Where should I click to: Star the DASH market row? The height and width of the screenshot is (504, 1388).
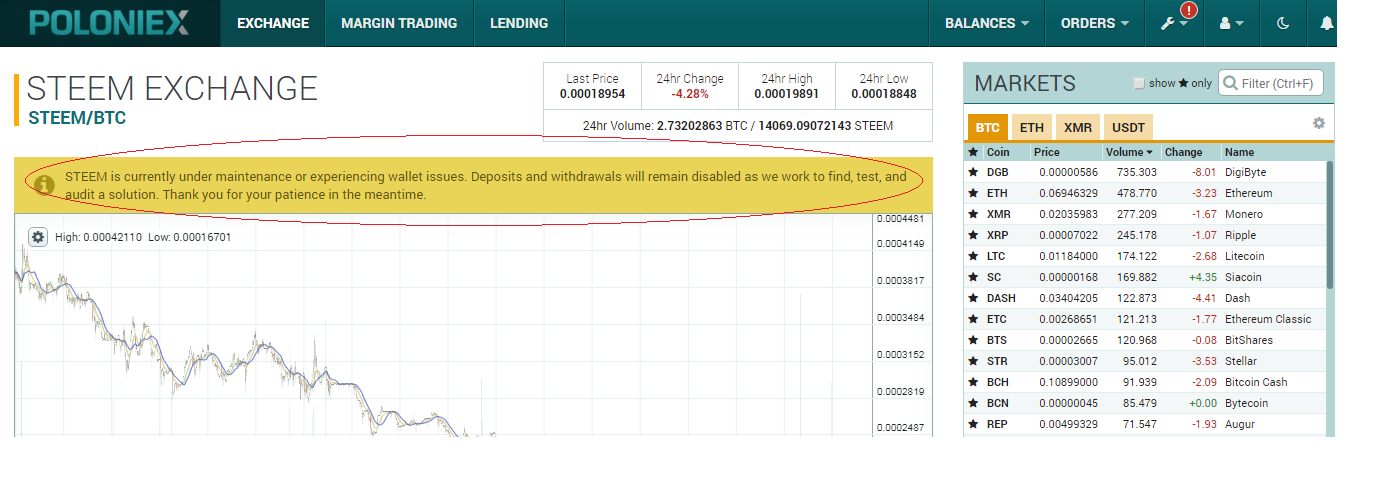973,298
